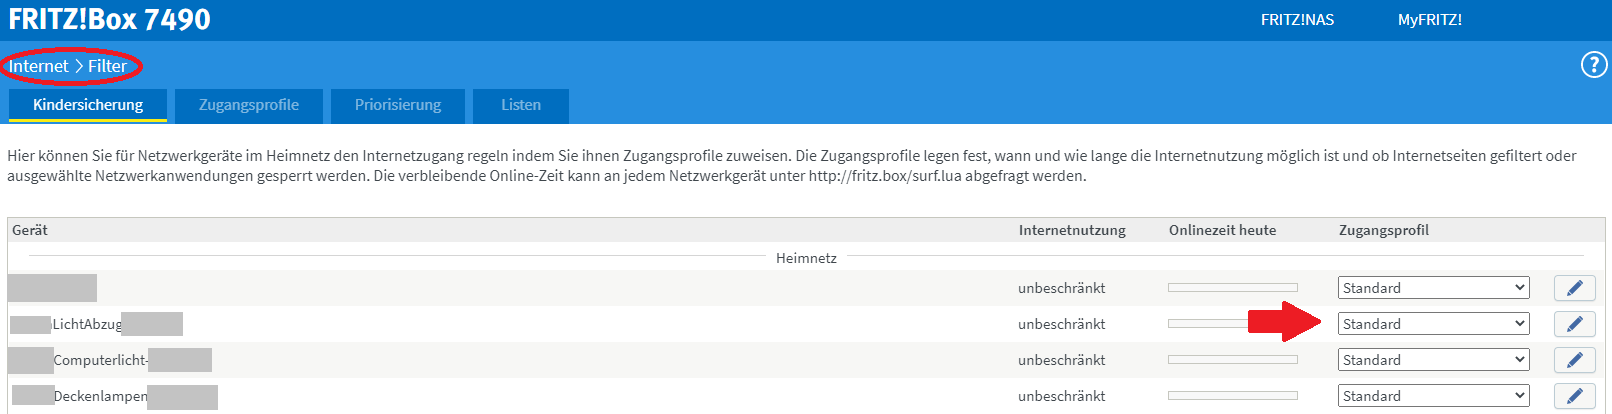The height and width of the screenshot is (414, 1612).
Task: Edit the first unnamed device's entry
Action: coord(1574,288)
